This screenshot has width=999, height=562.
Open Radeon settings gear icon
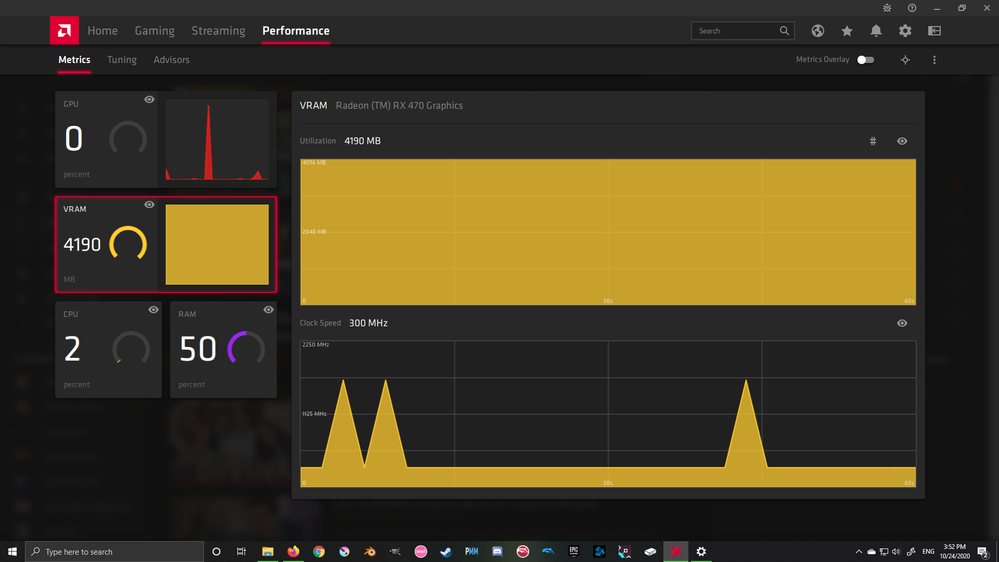point(905,31)
